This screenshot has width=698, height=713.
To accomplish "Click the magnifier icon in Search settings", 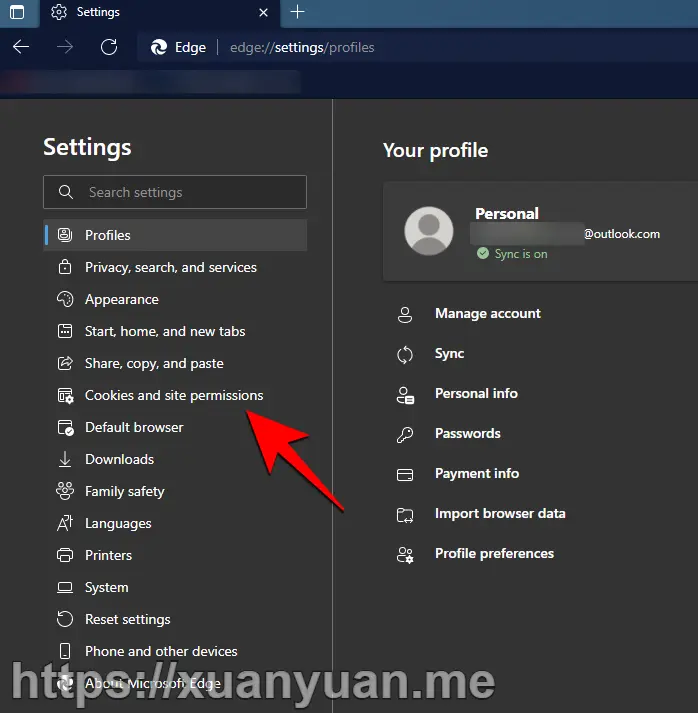I will 66,192.
